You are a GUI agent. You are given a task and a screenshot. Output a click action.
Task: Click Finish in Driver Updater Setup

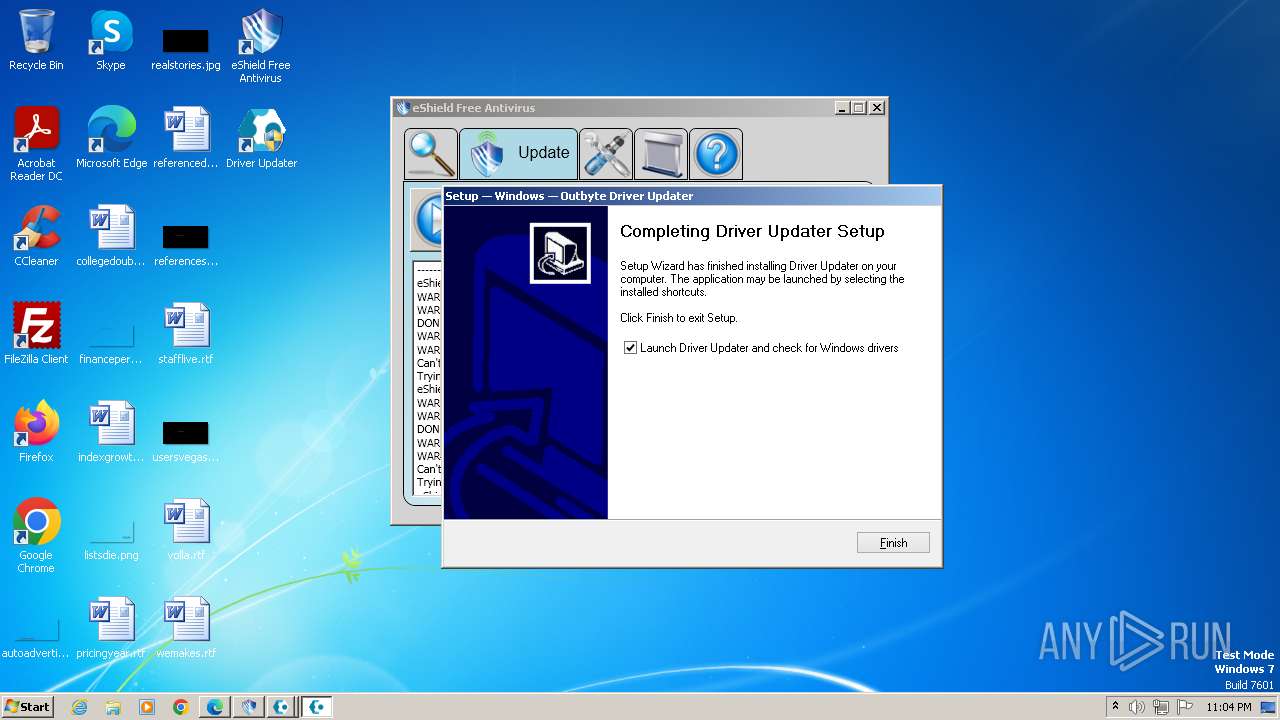coord(893,542)
